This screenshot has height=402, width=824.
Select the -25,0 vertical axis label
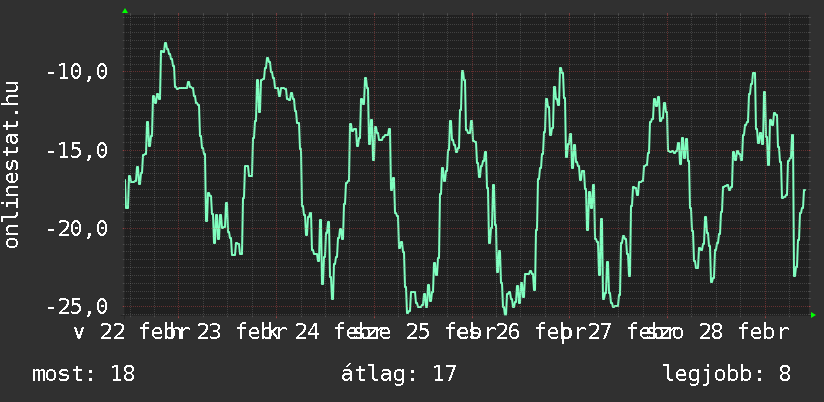coord(78,307)
